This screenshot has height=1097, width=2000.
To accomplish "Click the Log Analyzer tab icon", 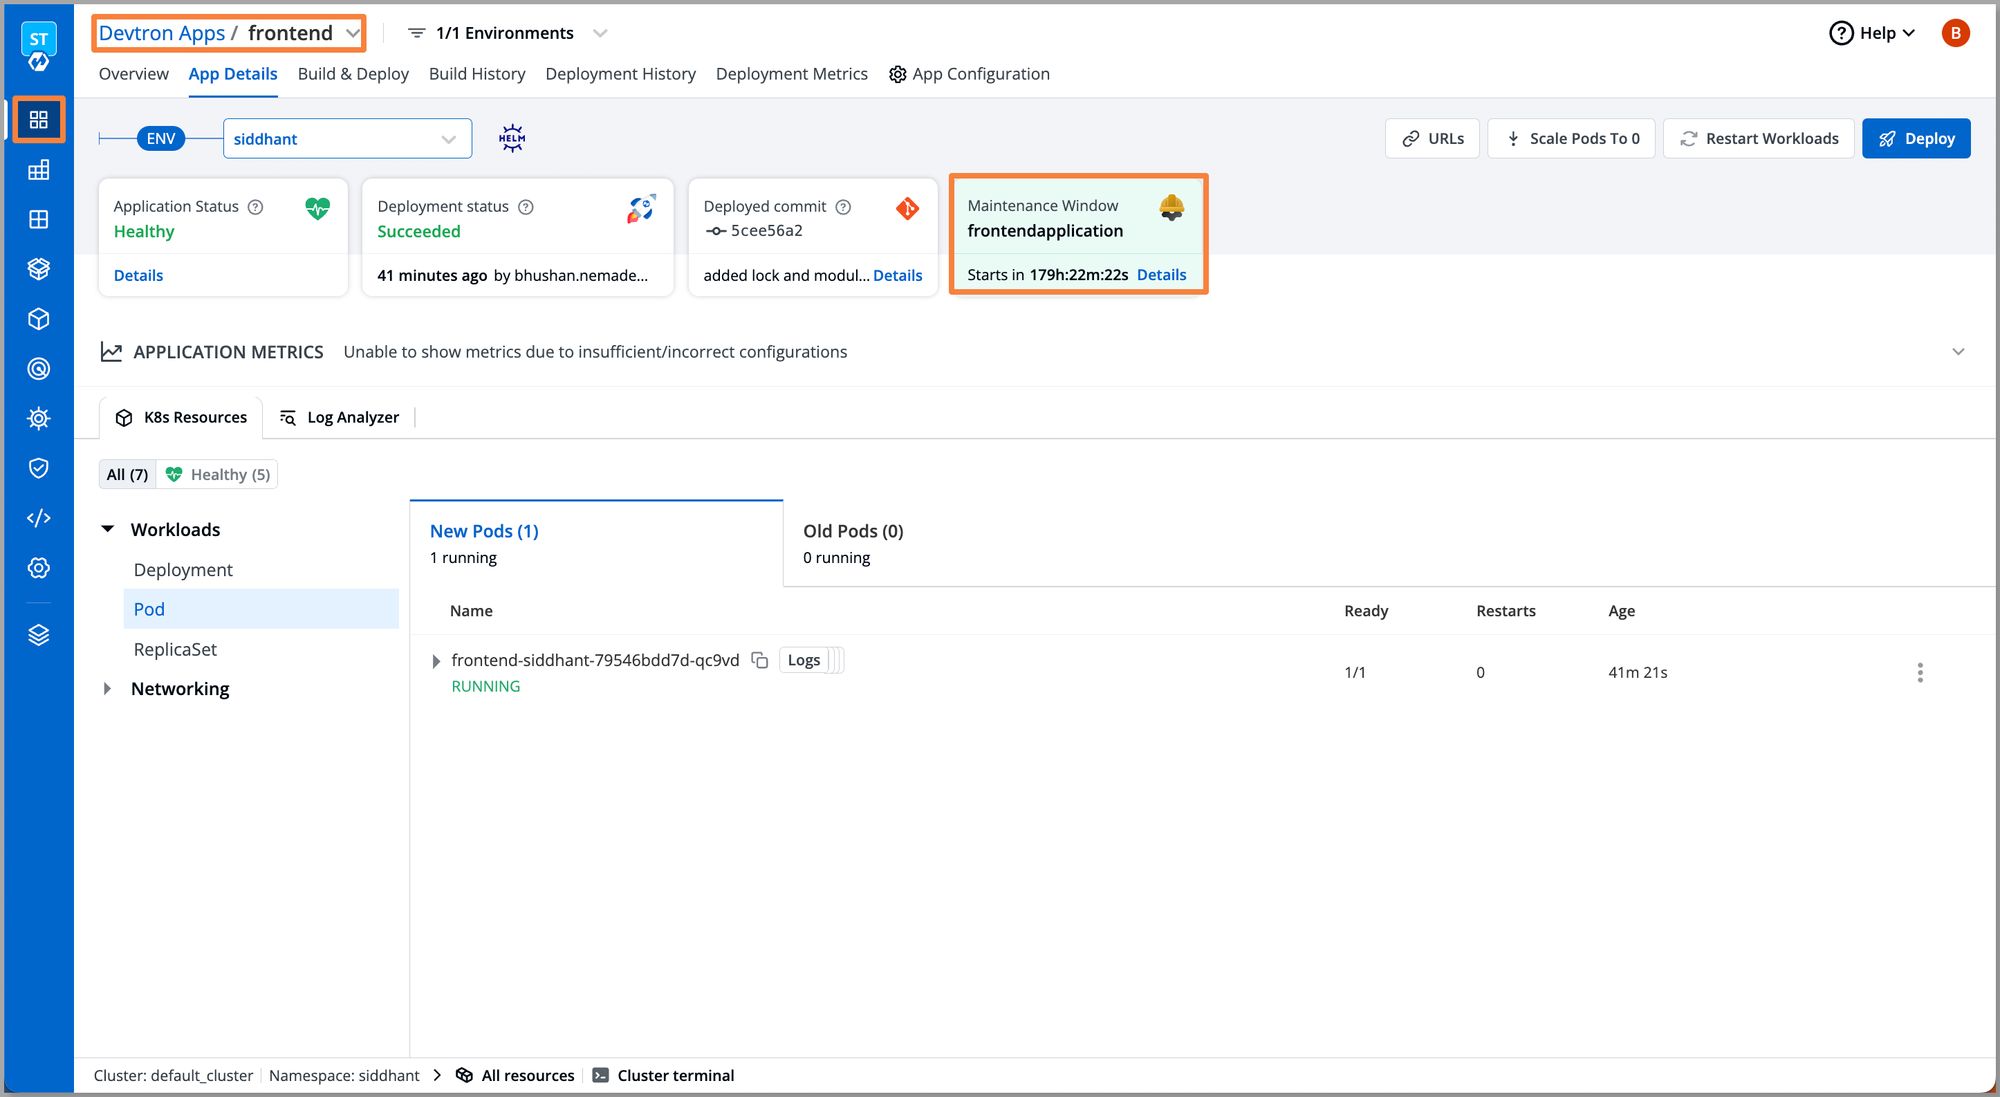I will coord(286,417).
